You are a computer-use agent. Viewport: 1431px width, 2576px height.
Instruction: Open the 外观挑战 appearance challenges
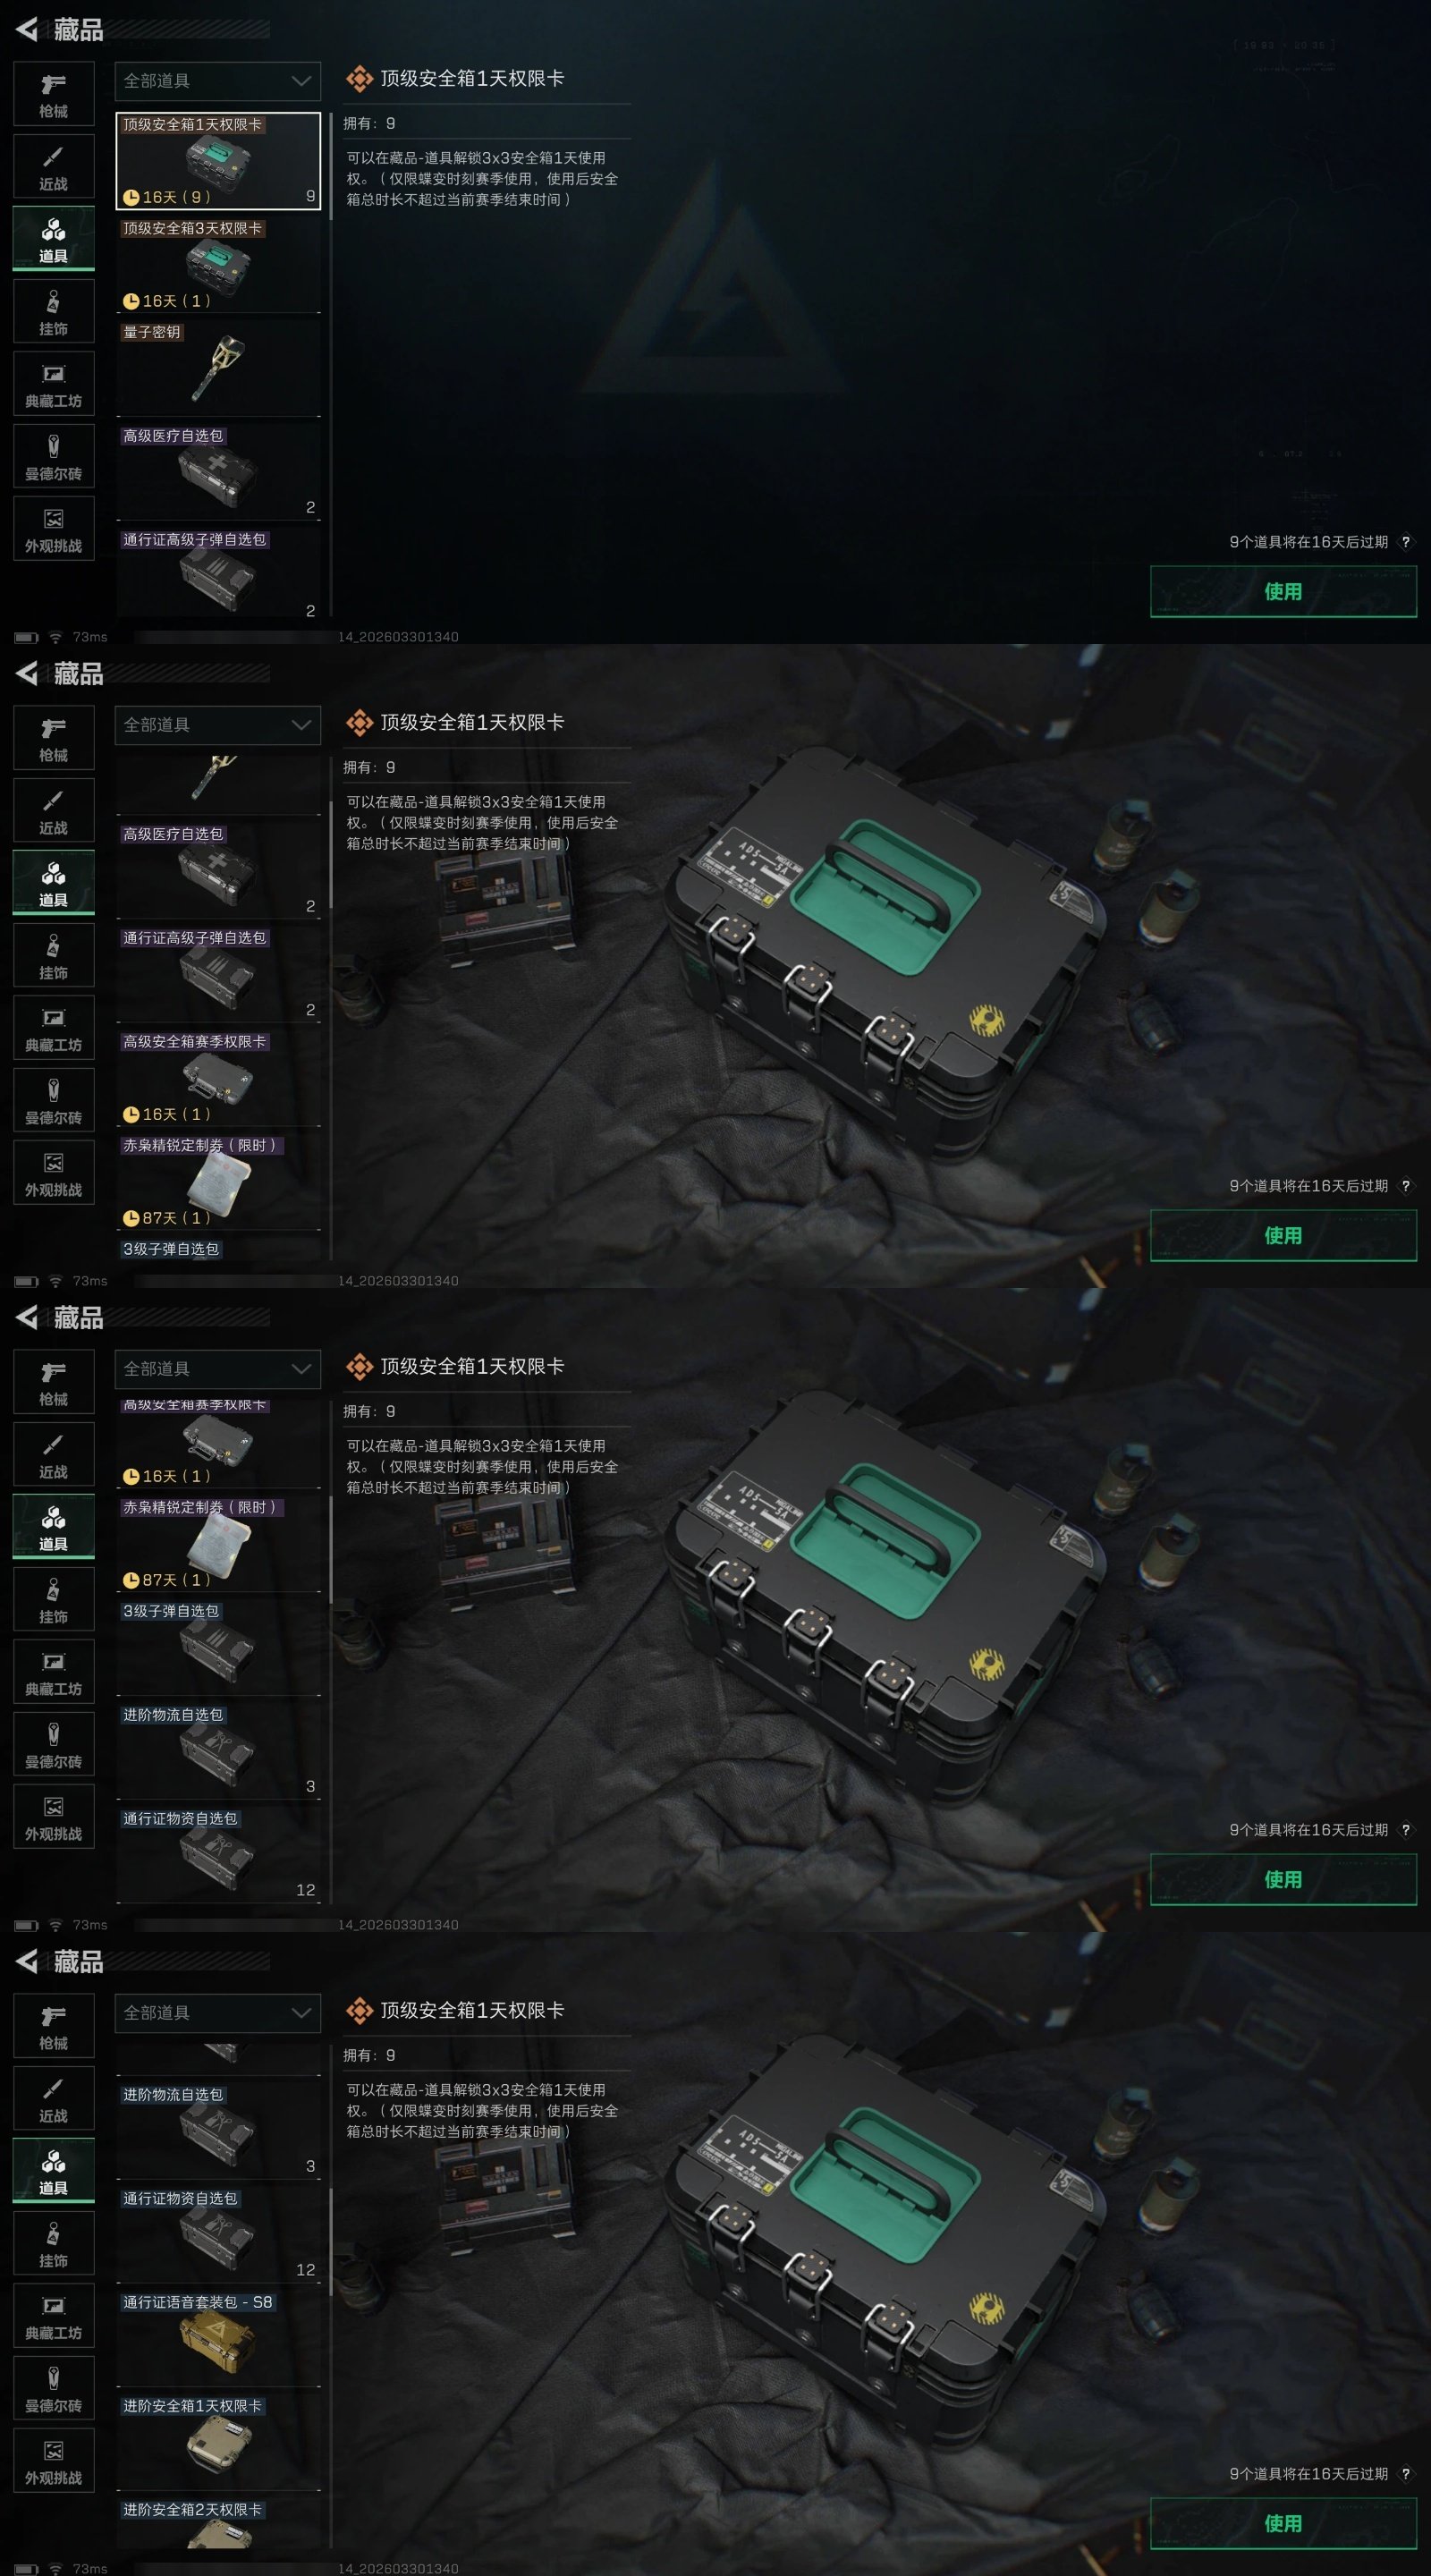pyautogui.click(x=53, y=529)
